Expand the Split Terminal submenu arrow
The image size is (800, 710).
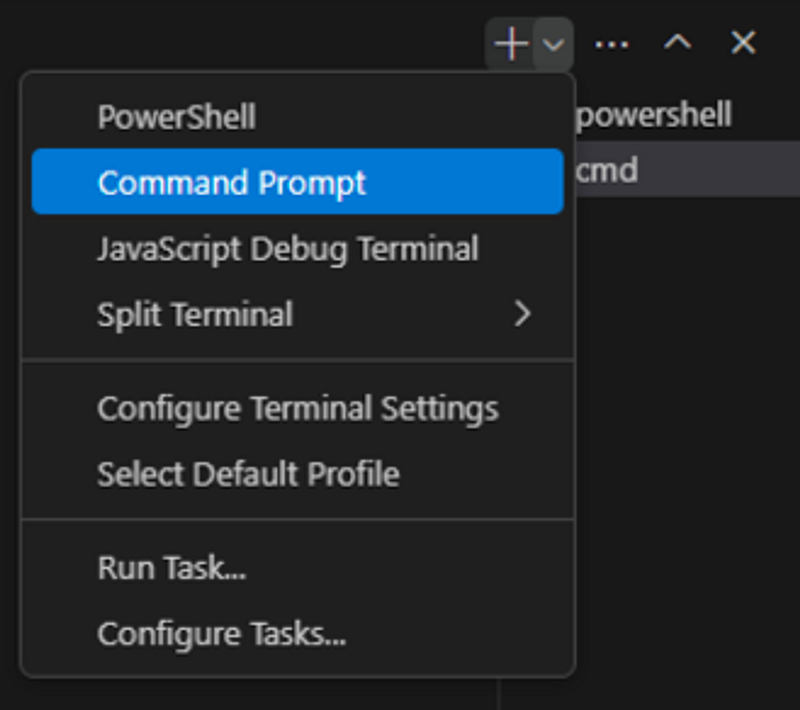point(522,314)
